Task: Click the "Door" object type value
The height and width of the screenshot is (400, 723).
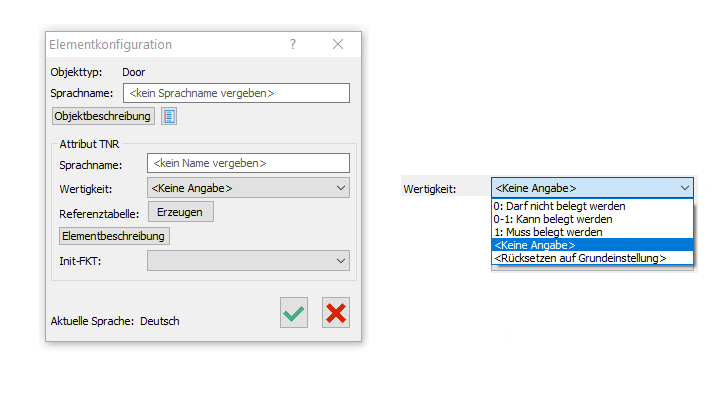Action: [134, 72]
